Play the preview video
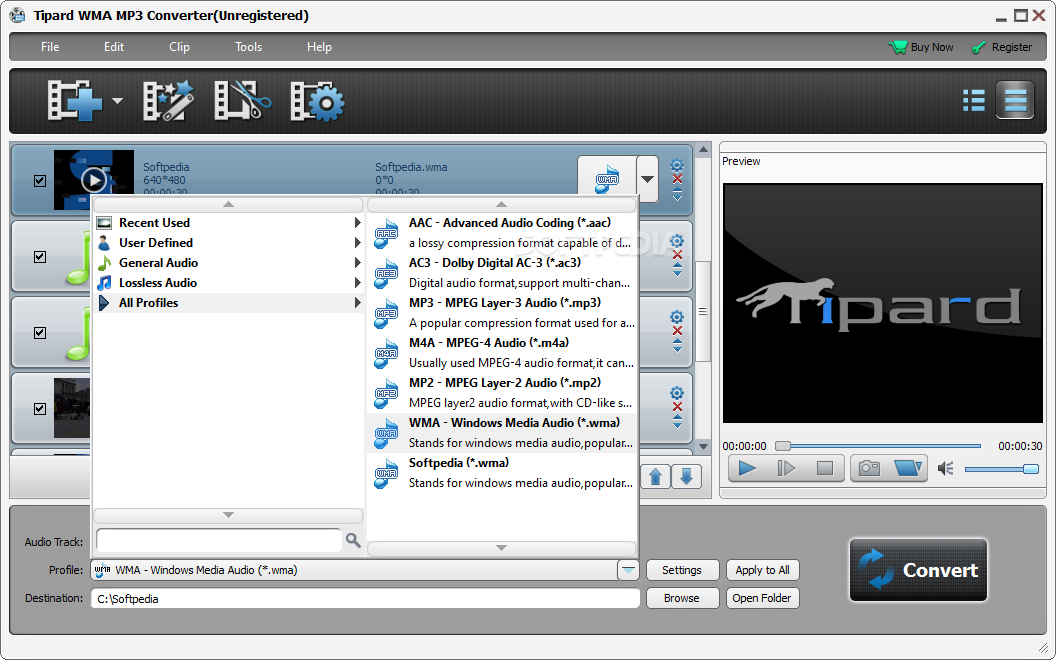Image resolution: width=1056 pixels, height=660 pixels. [747, 468]
